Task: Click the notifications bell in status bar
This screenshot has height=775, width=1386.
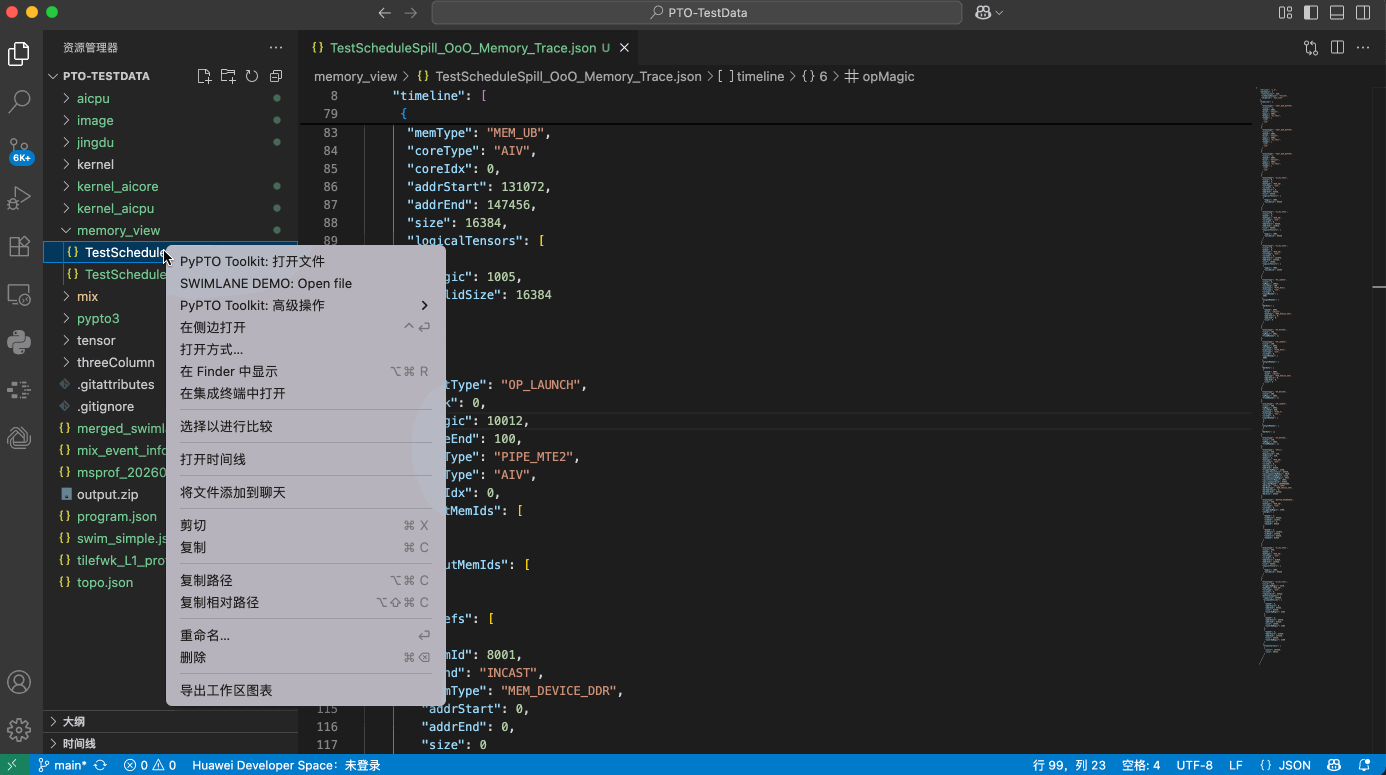Action: coord(1364,765)
